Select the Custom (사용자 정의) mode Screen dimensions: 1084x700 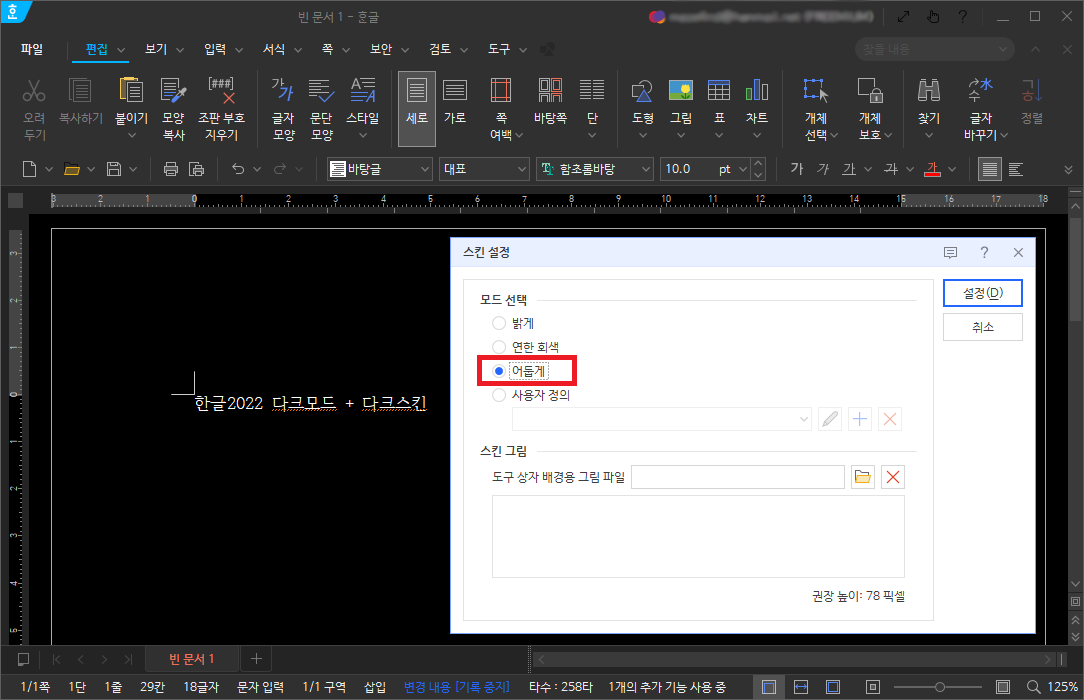[498, 395]
